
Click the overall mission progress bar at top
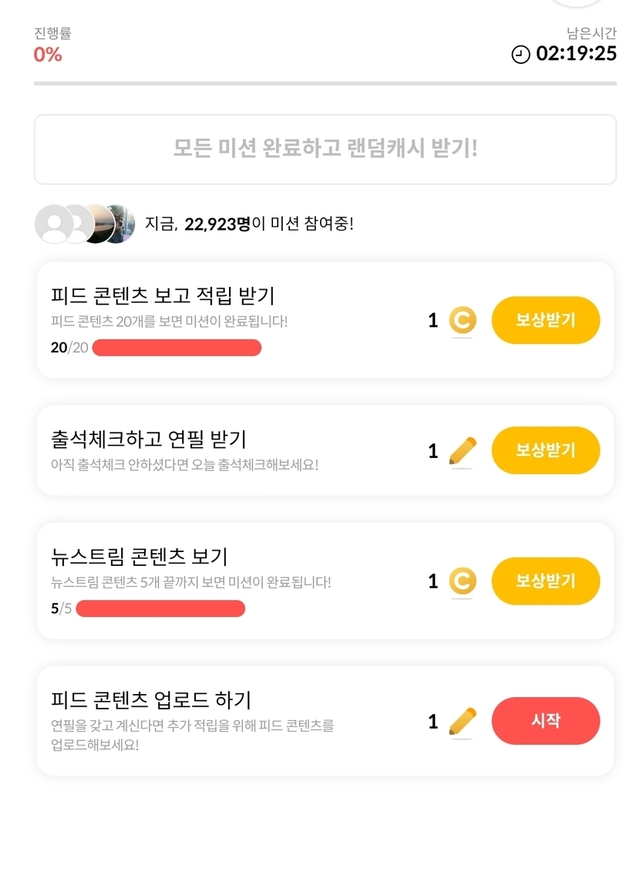pyautogui.click(x=325, y=83)
